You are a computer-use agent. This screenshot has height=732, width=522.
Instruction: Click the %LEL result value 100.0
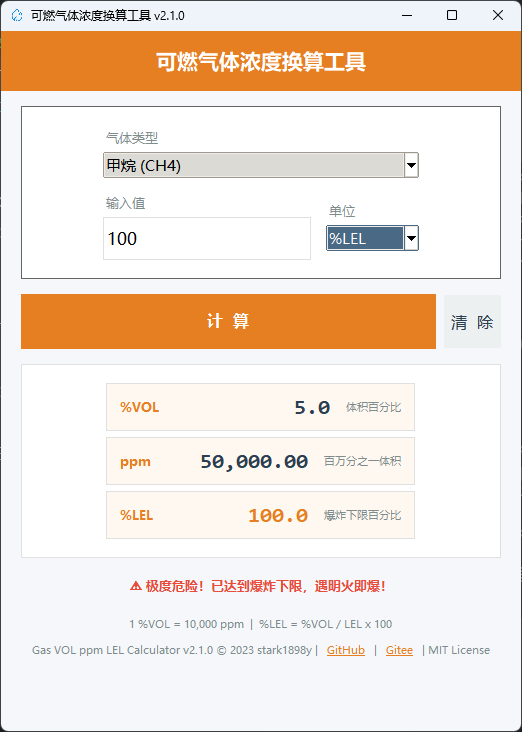278,516
